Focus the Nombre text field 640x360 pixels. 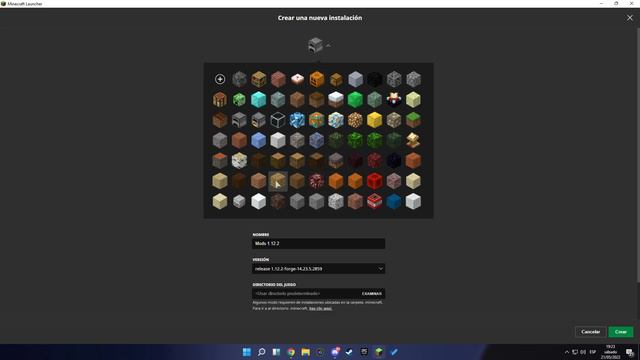318,244
